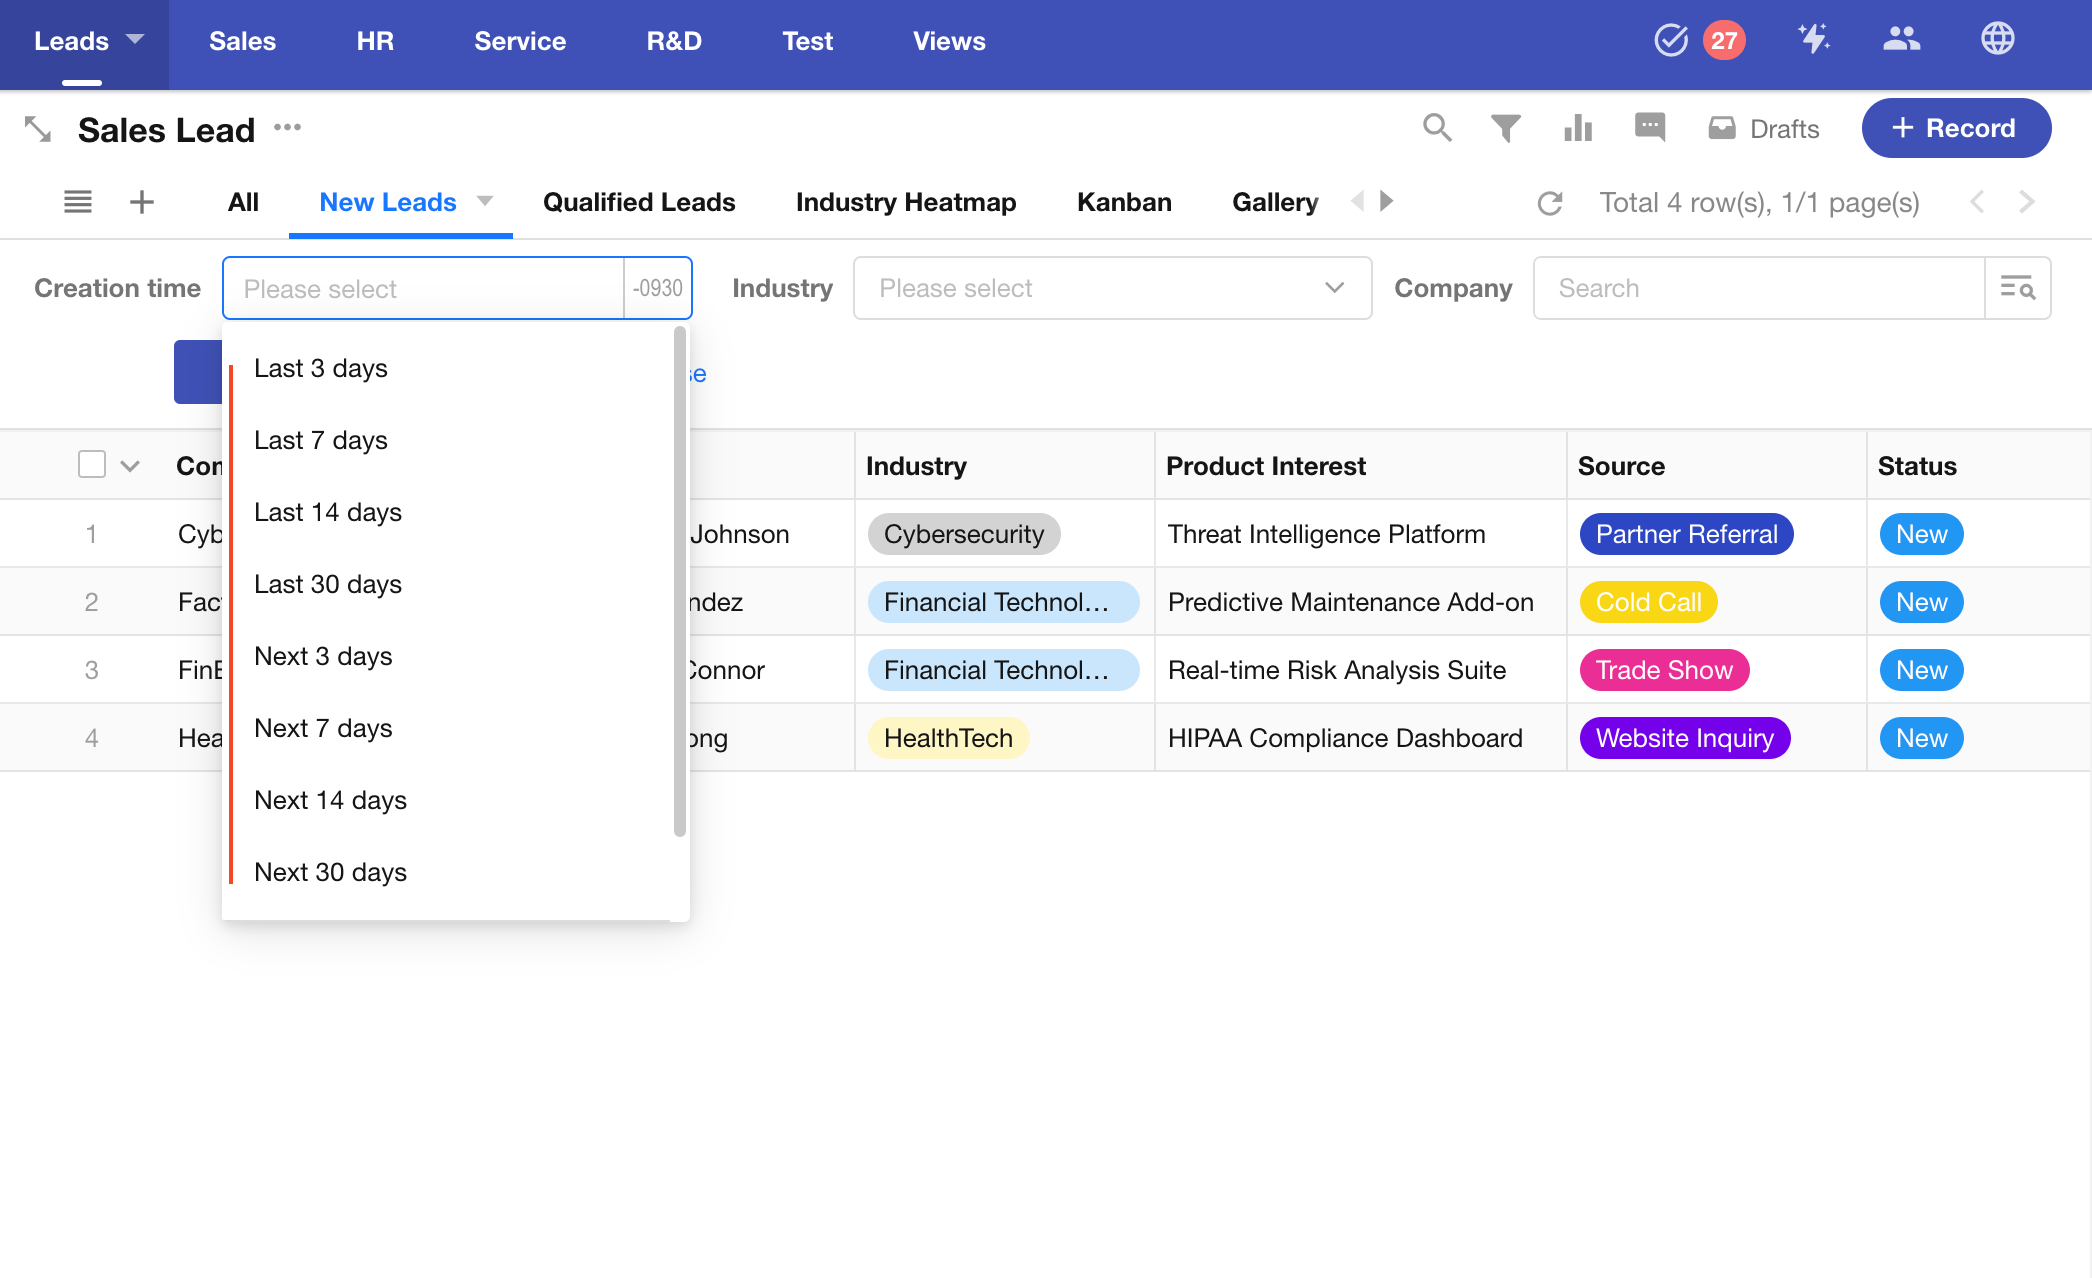Click the Record button
The width and height of the screenshot is (2092, 1278).
[x=1955, y=128]
